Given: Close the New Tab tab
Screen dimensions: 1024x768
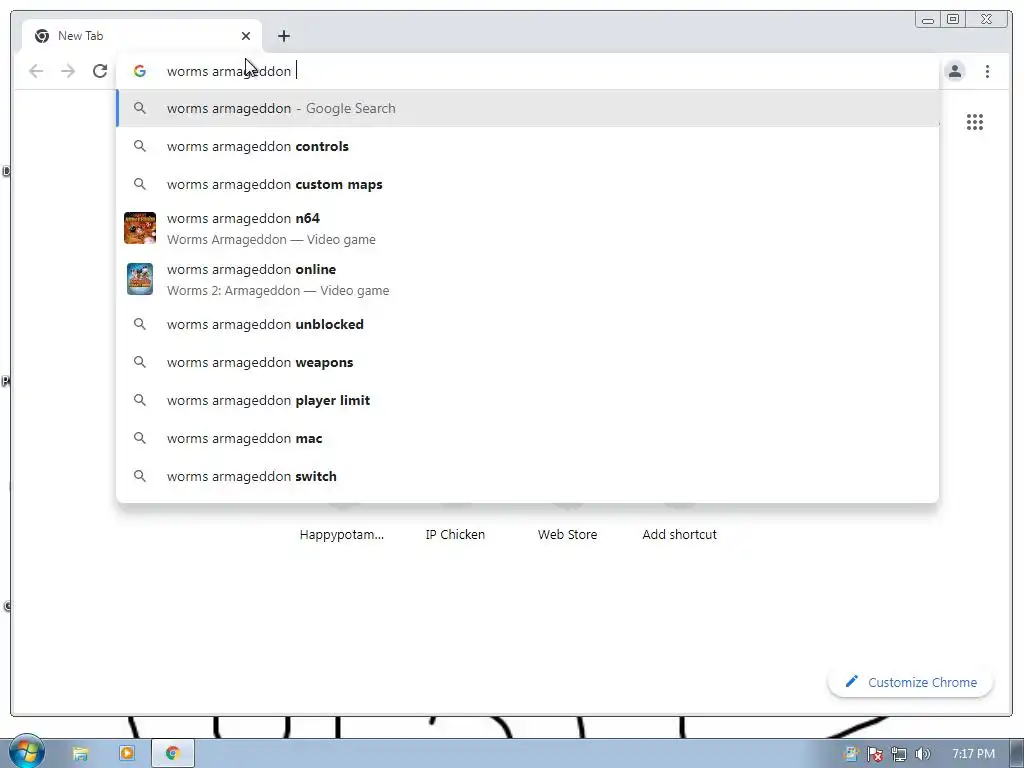Looking at the screenshot, I should [246, 36].
